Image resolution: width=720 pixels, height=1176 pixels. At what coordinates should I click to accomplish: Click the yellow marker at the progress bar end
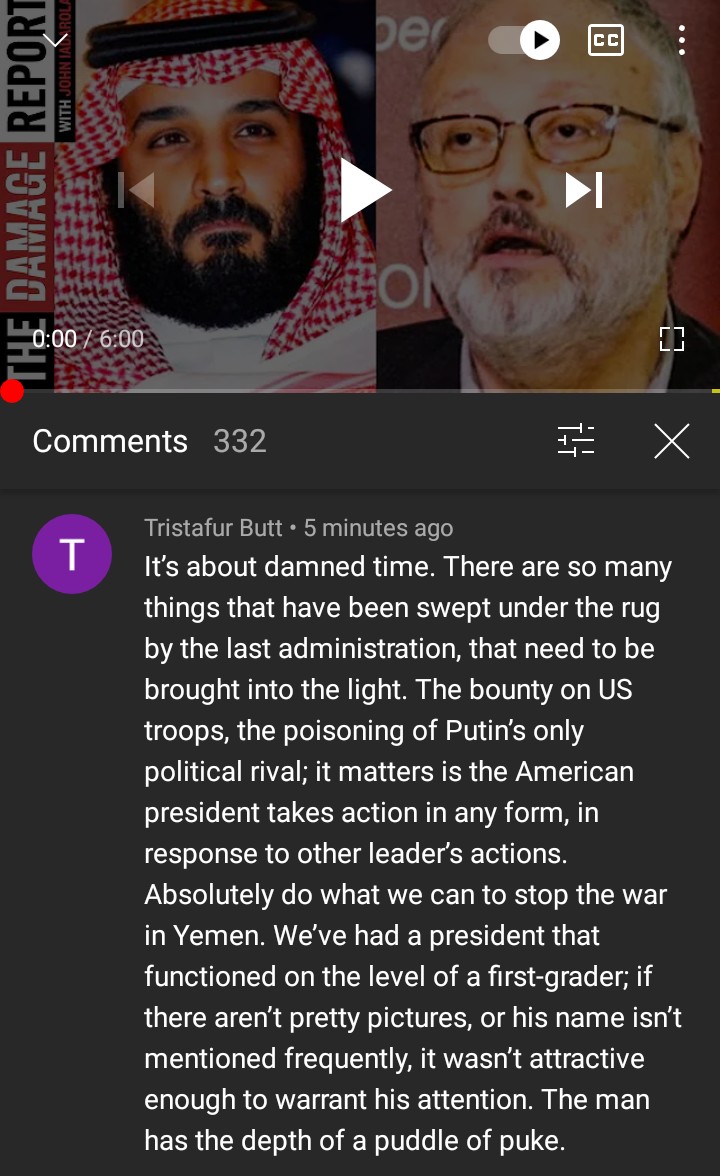click(716, 391)
